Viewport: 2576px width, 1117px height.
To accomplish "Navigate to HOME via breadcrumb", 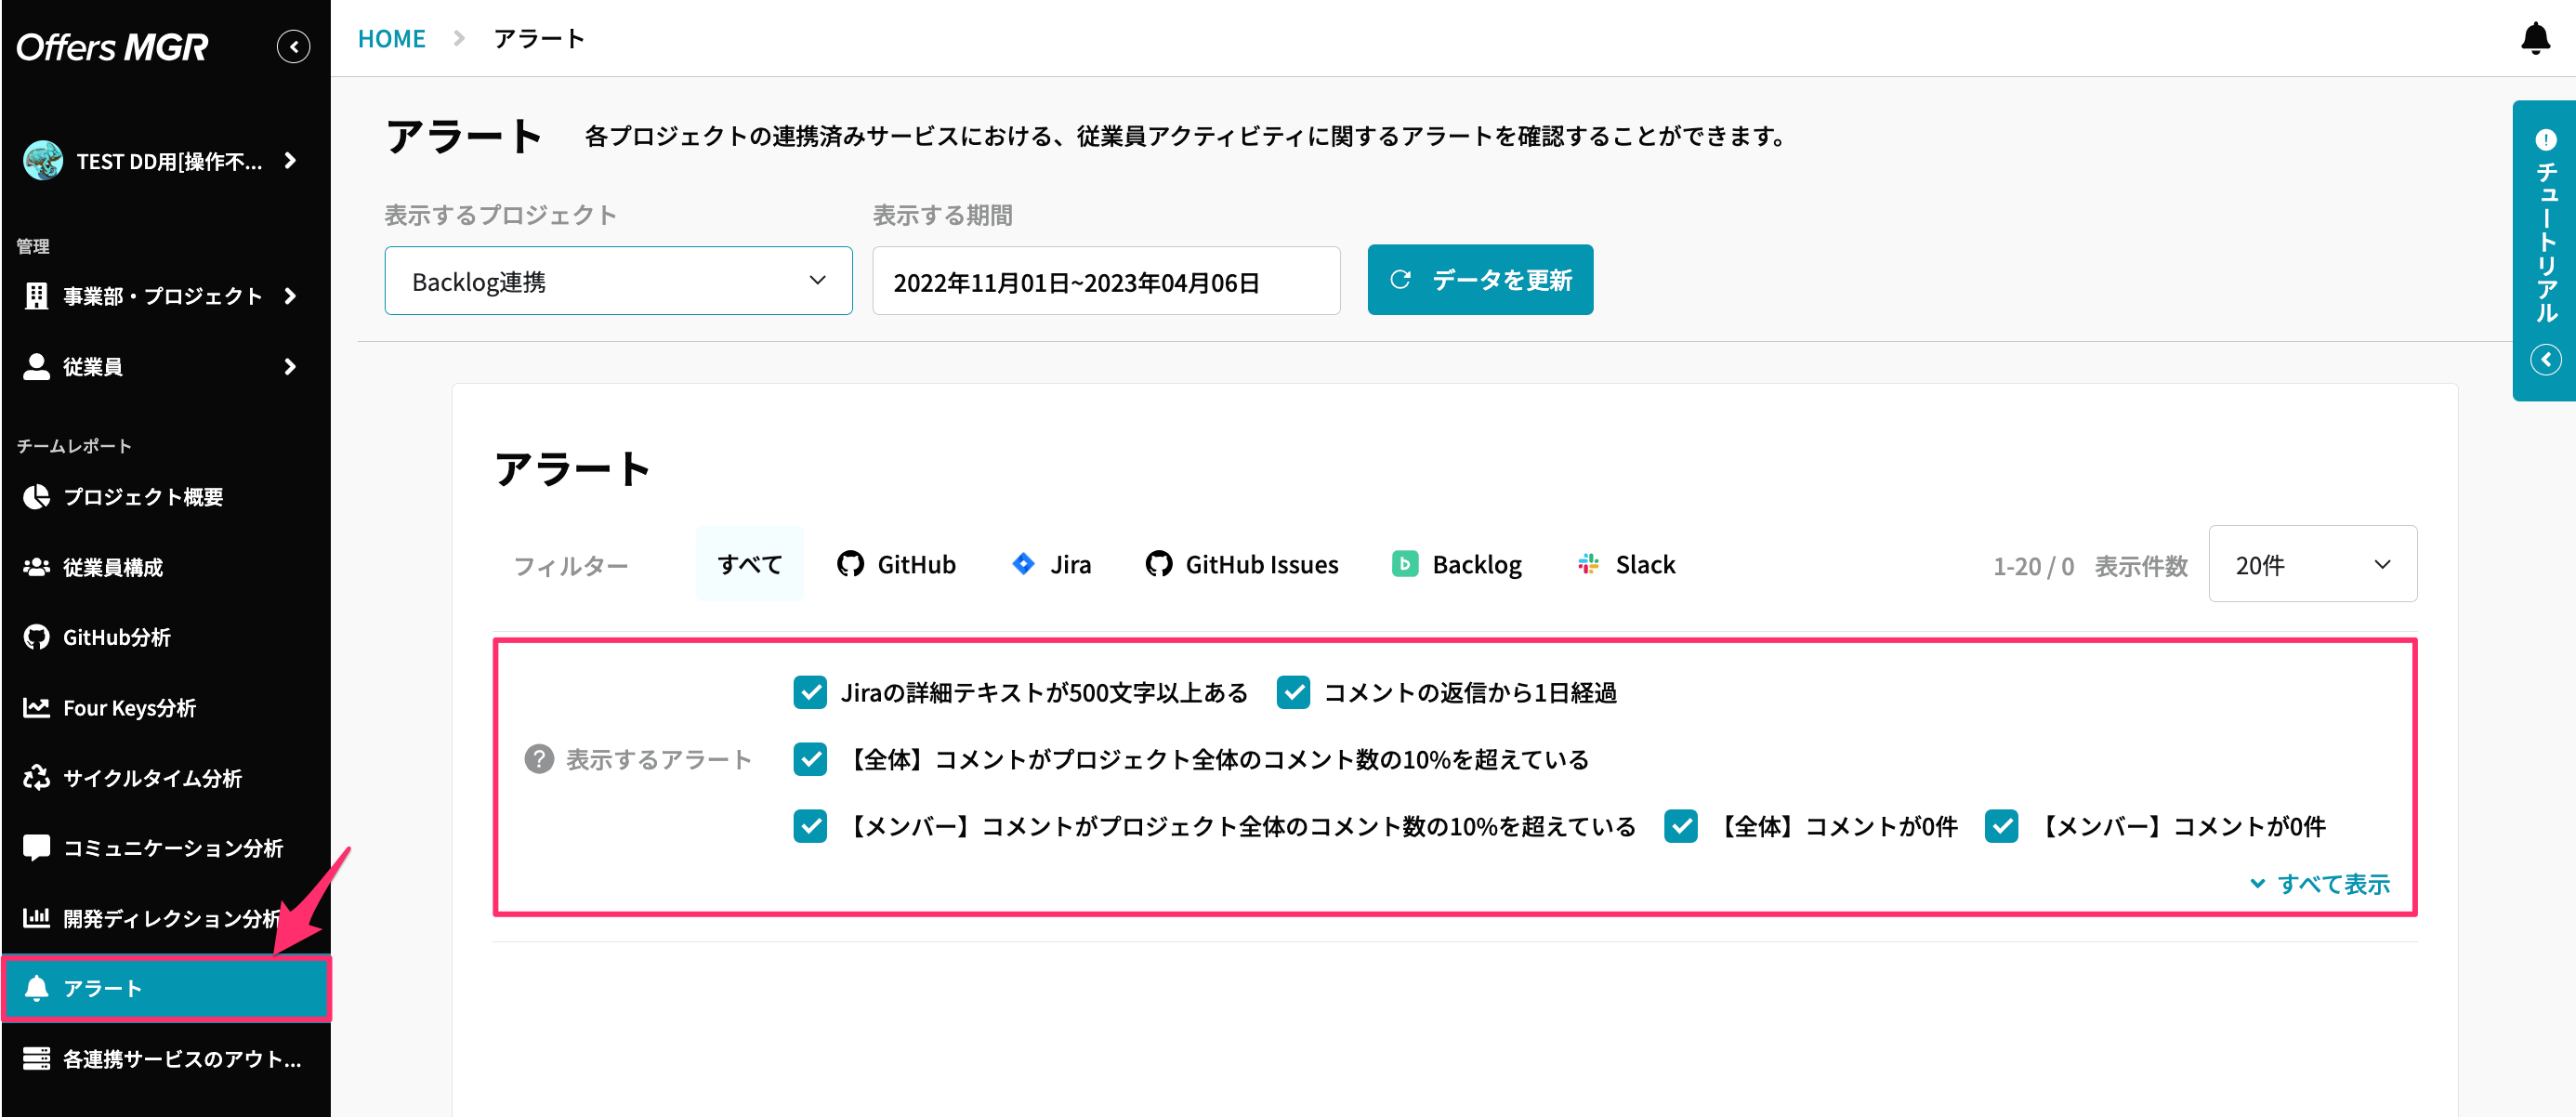I will coord(391,38).
